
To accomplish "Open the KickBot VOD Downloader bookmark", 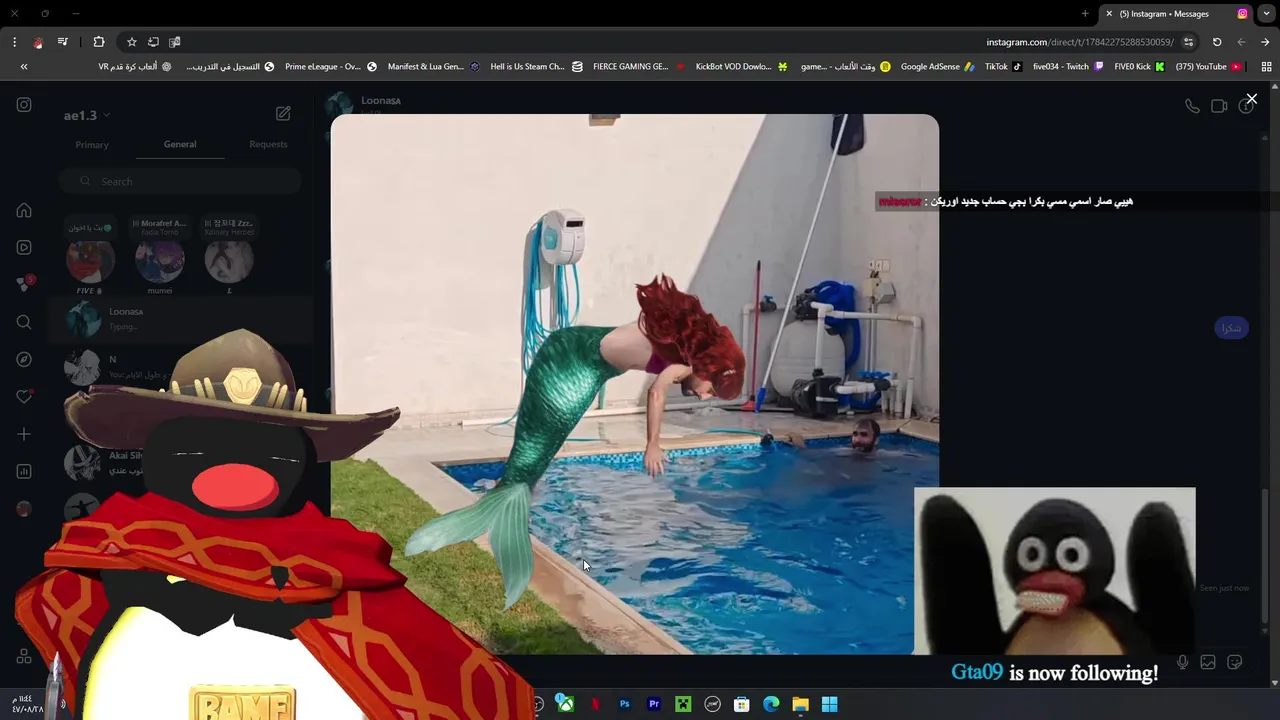I will (742, 67).
